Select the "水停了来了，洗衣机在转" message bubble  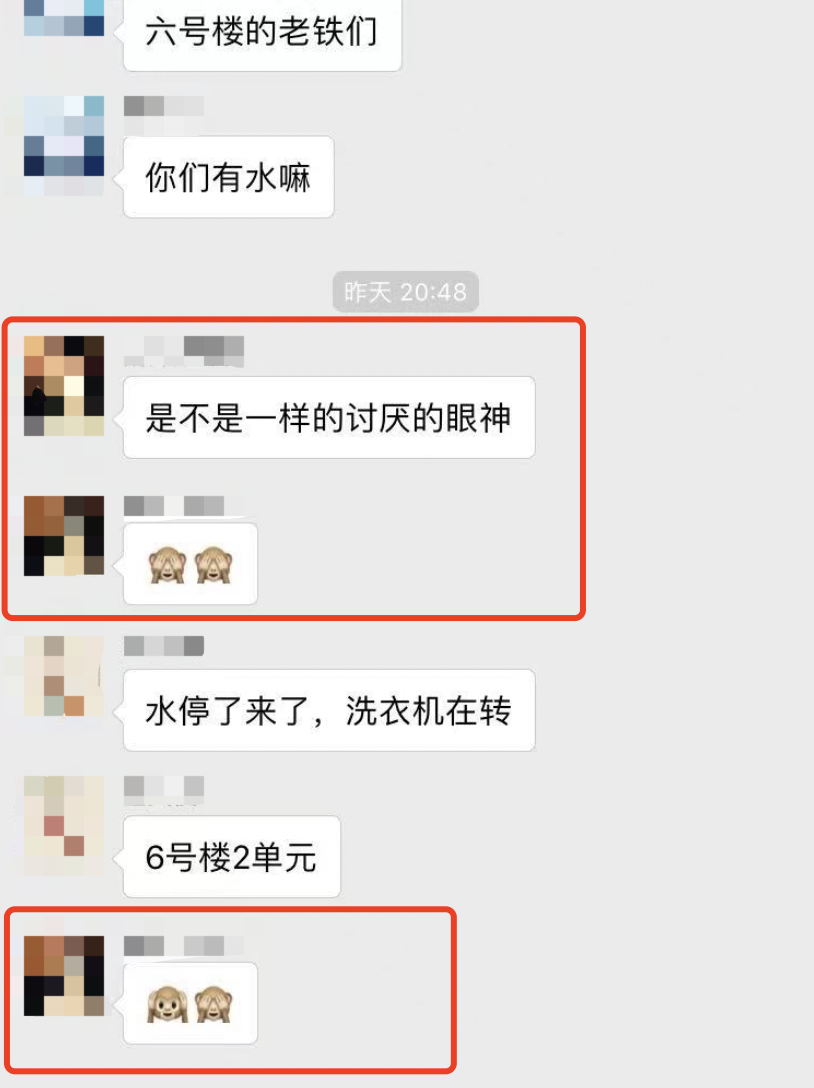(x=329, y=710)
